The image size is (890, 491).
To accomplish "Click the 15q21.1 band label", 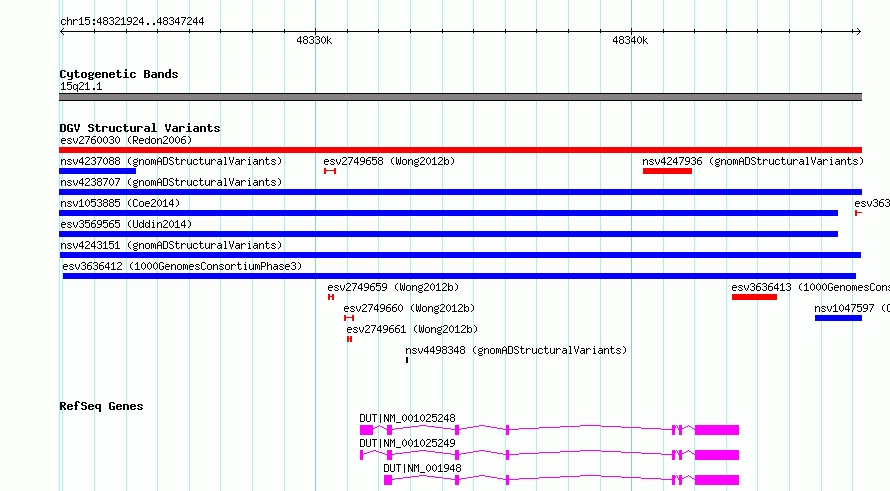I will 81,86.
